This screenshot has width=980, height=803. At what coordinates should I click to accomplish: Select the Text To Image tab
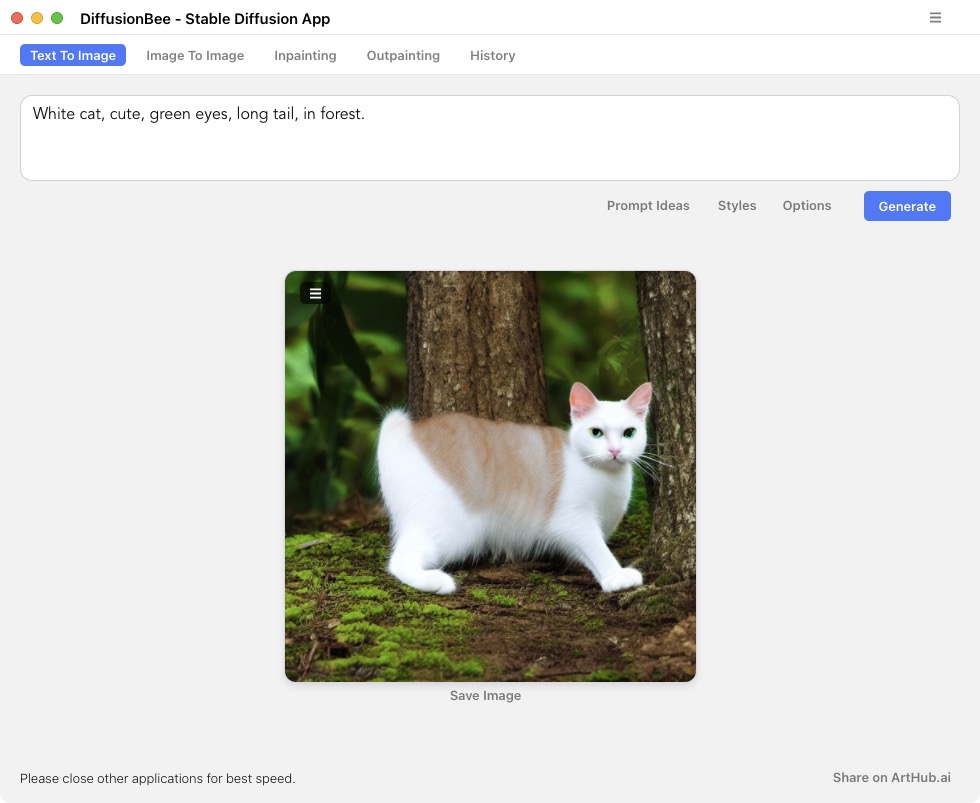click(x=72, y=55)
